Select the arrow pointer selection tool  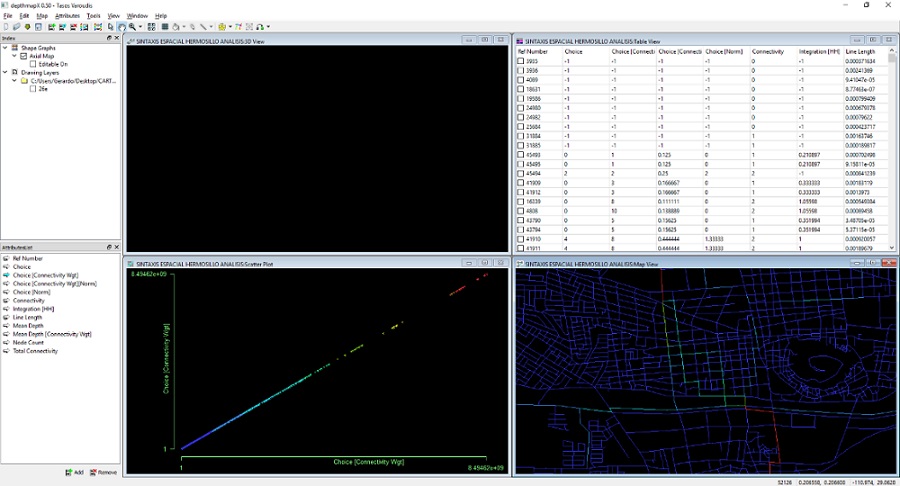click(110, 27)
